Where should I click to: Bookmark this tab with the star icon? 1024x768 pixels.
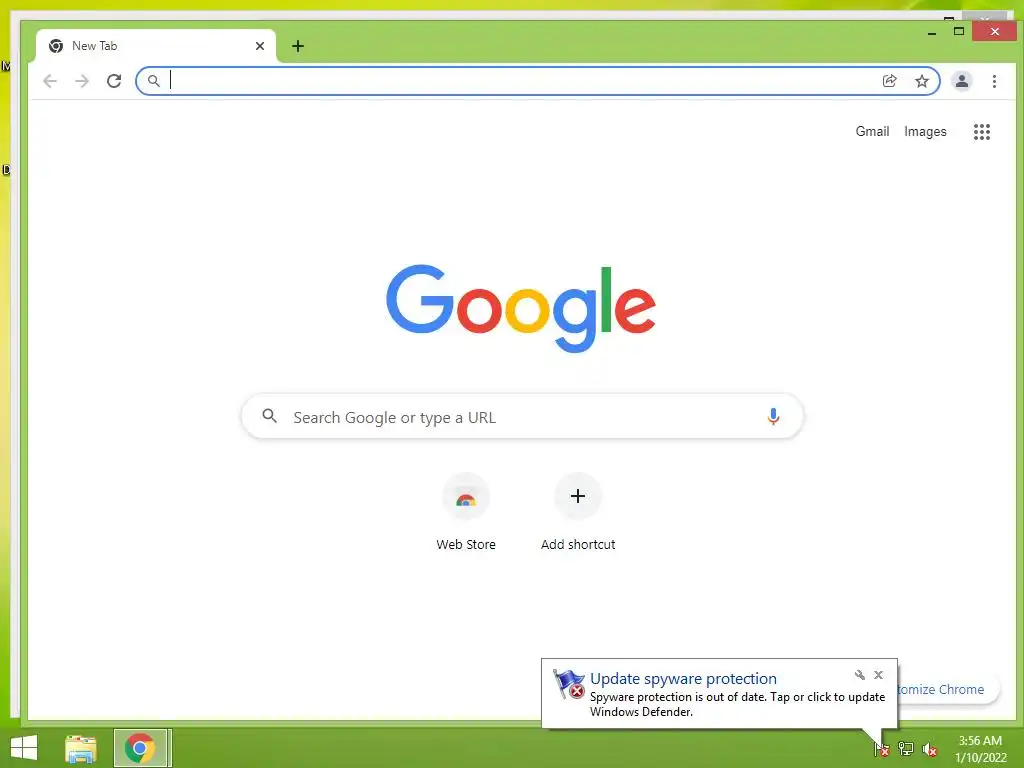(x=921, y=81)
